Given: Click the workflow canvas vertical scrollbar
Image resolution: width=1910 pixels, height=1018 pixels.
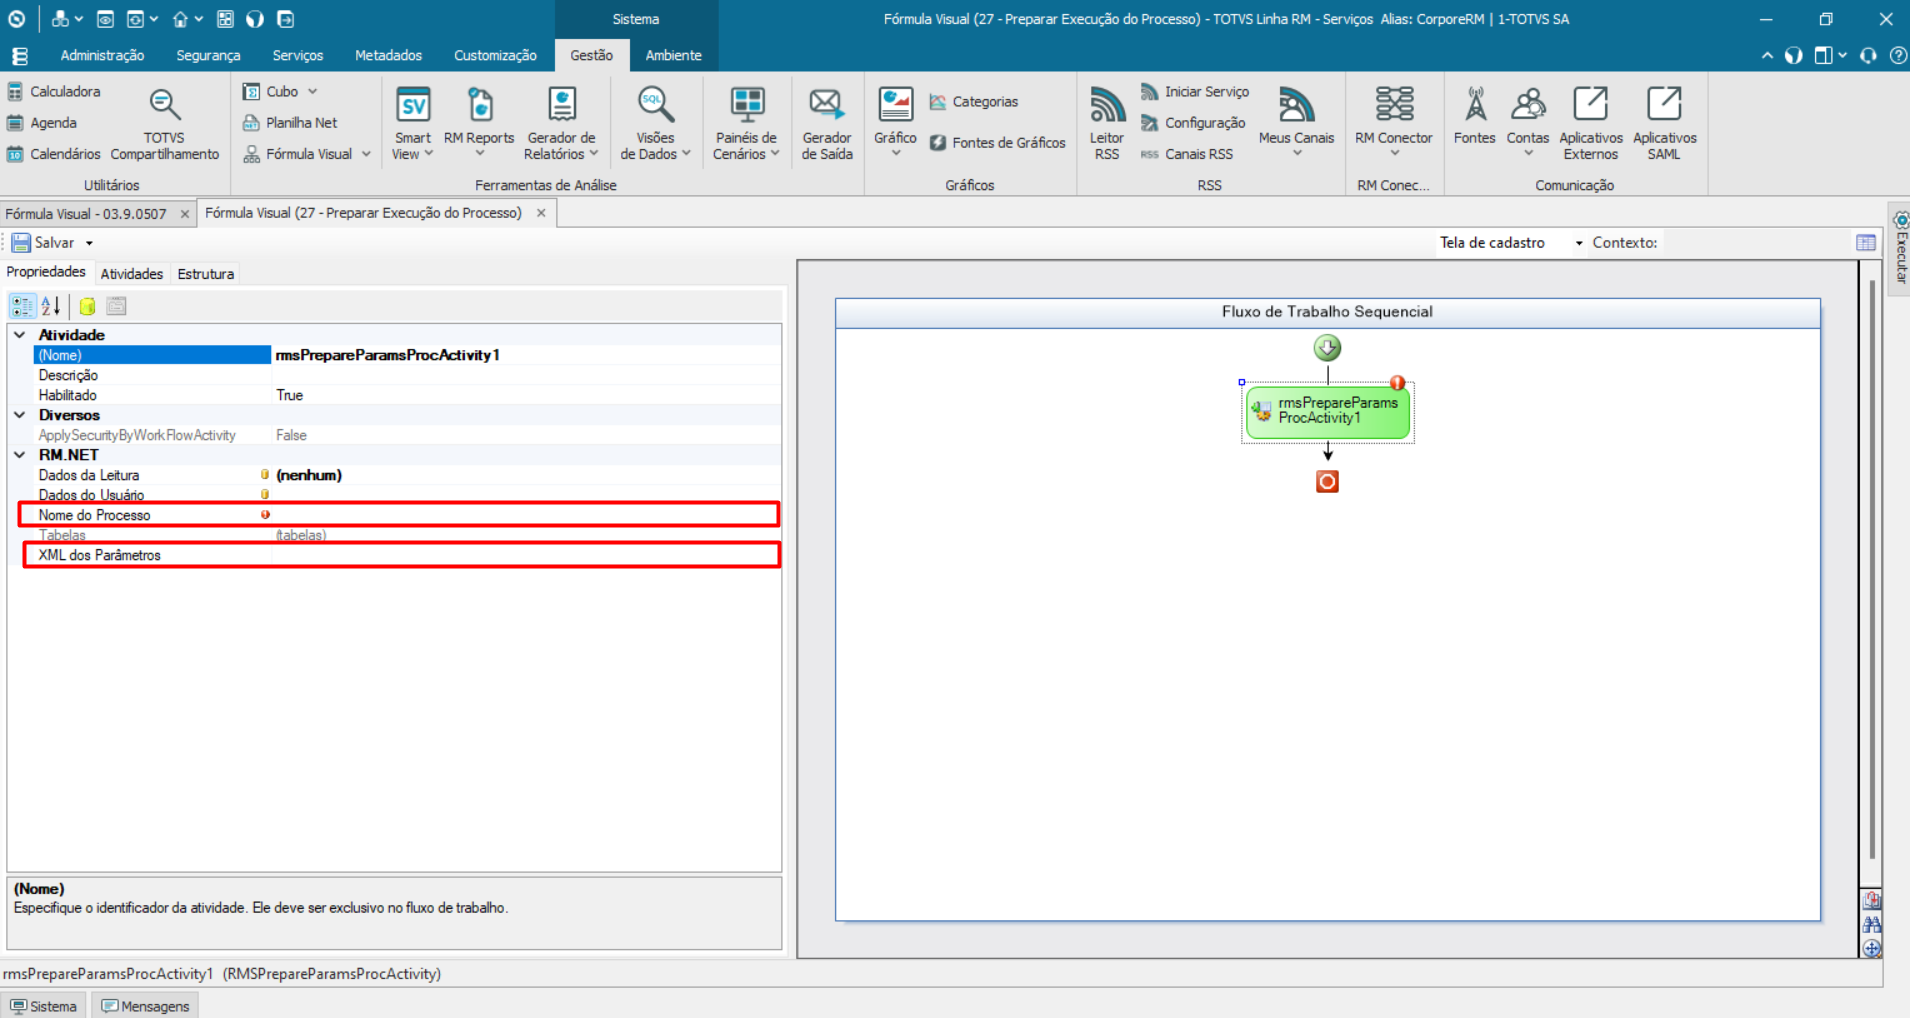Looking at the screenshot, I should [1872, 570].
